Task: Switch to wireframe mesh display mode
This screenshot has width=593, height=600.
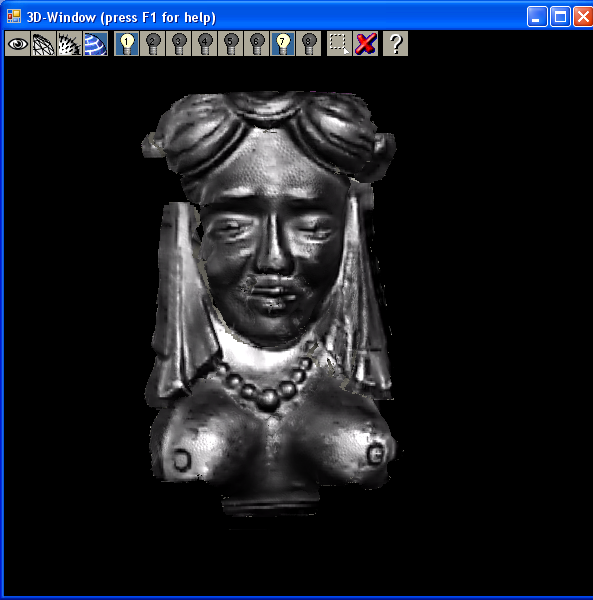Action: [x=43, y=44]
